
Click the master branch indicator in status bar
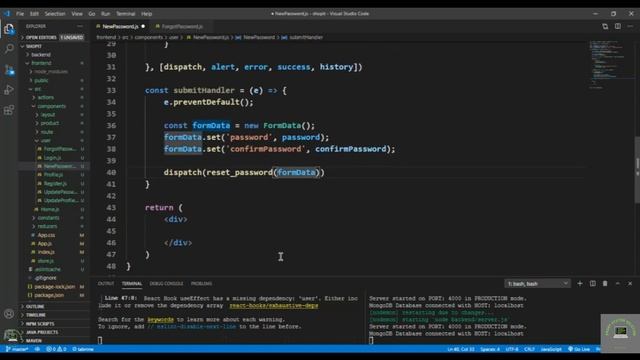(17, 349)
